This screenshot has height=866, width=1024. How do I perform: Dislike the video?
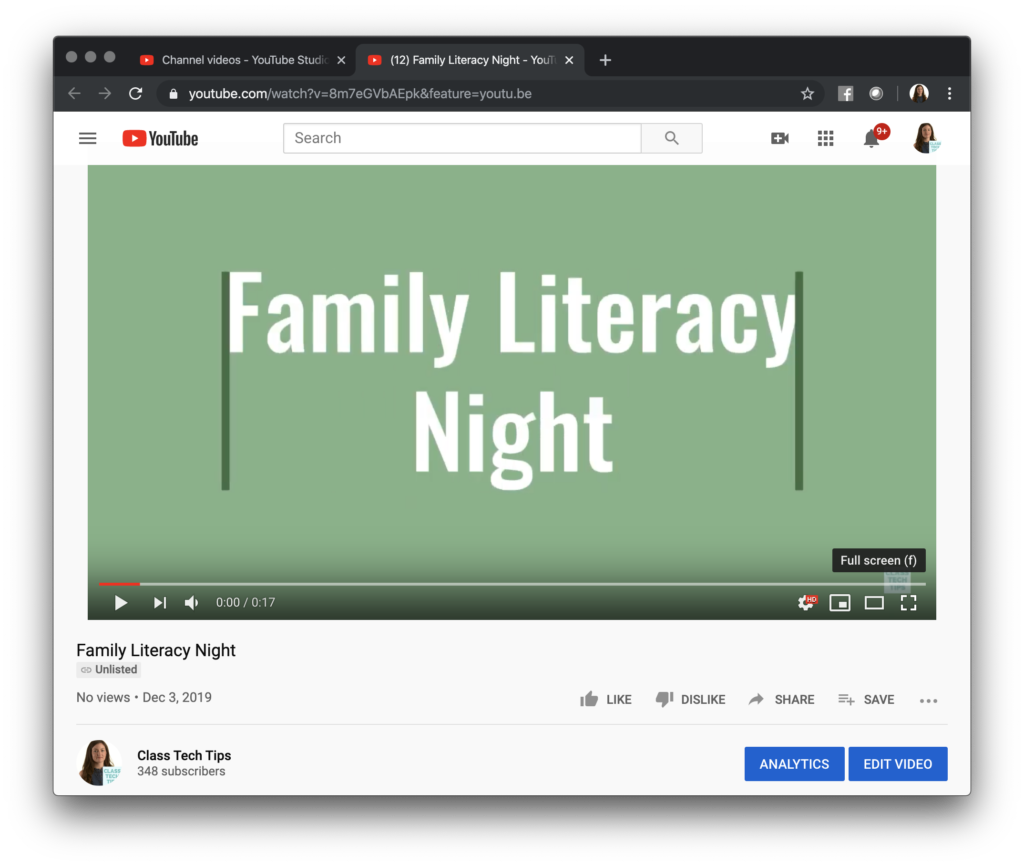[x=690, y=699]
